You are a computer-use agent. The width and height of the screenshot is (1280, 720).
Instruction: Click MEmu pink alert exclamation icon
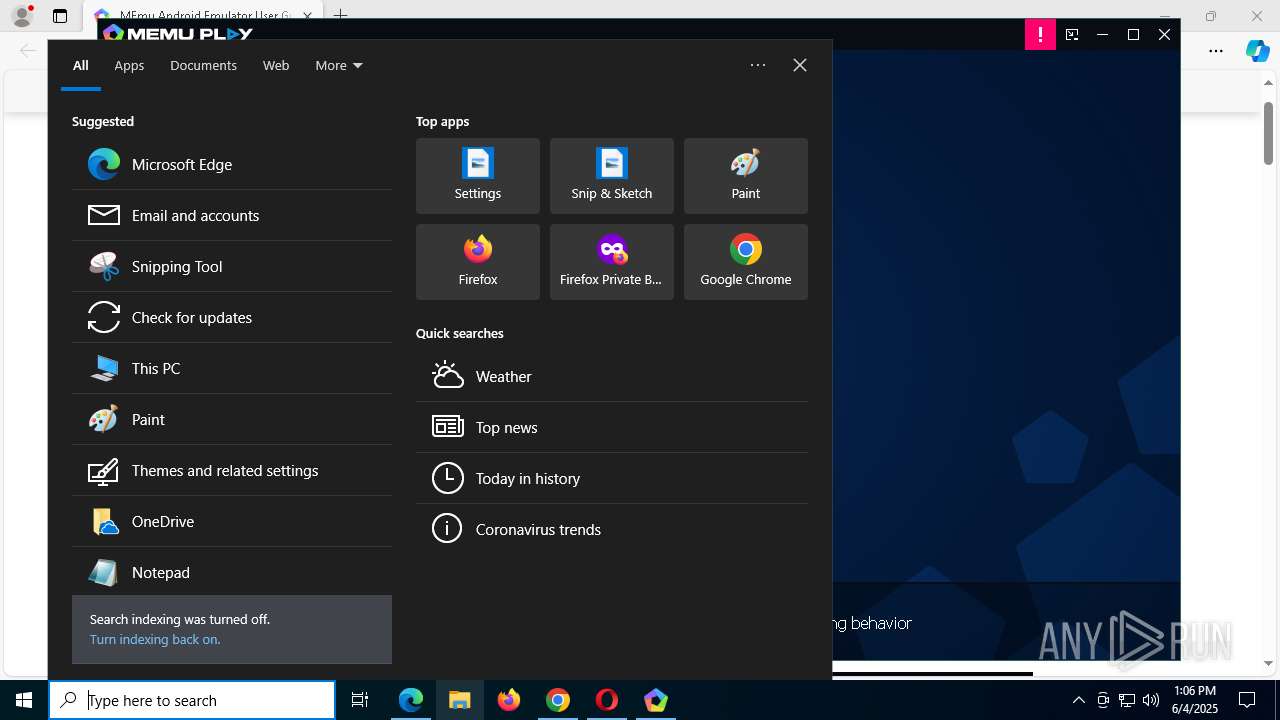click(x=1040, y=35)
